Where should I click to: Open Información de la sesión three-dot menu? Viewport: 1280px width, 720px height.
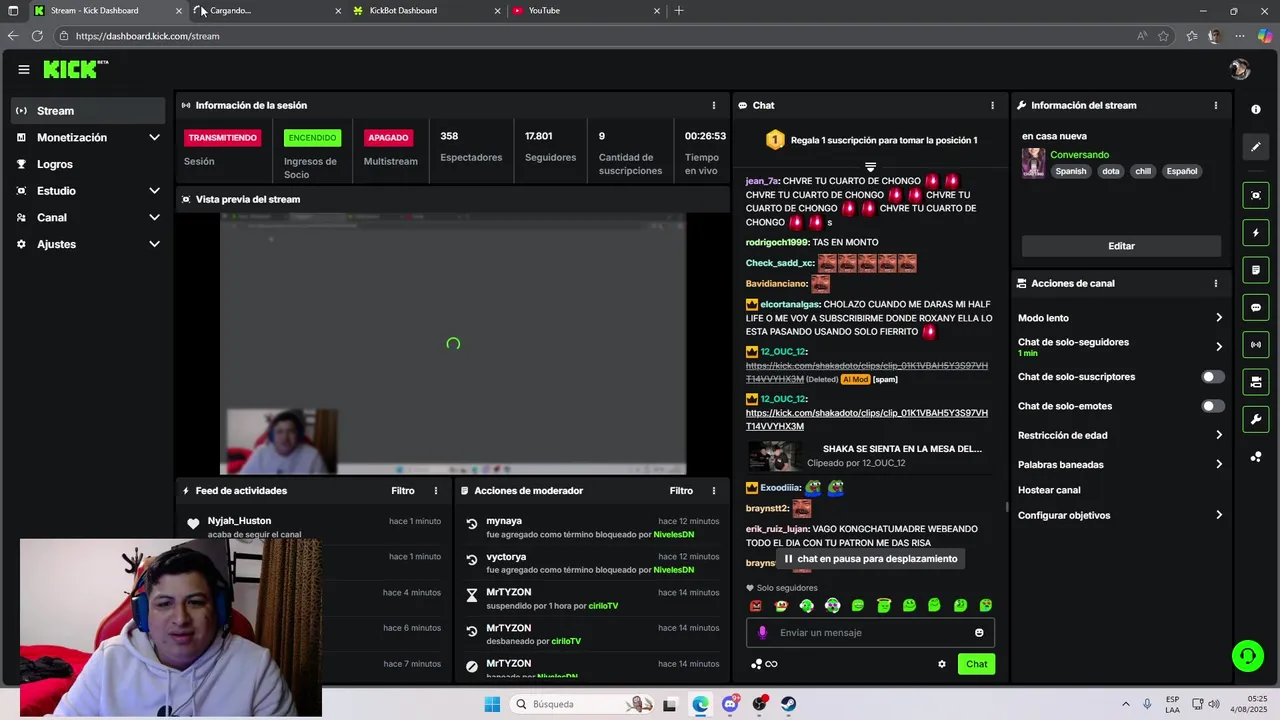(713, 105)
